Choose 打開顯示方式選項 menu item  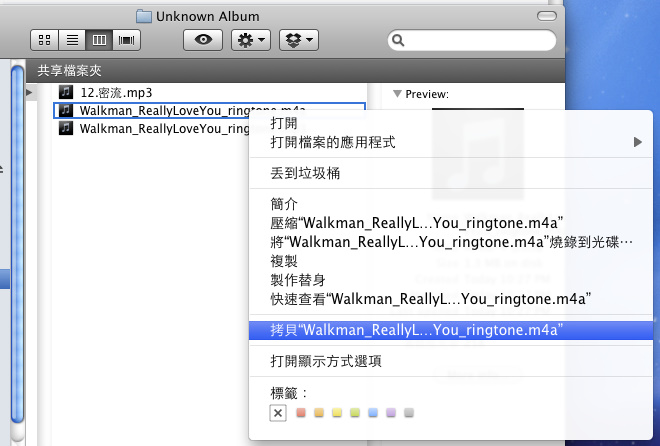pos(450,361)
